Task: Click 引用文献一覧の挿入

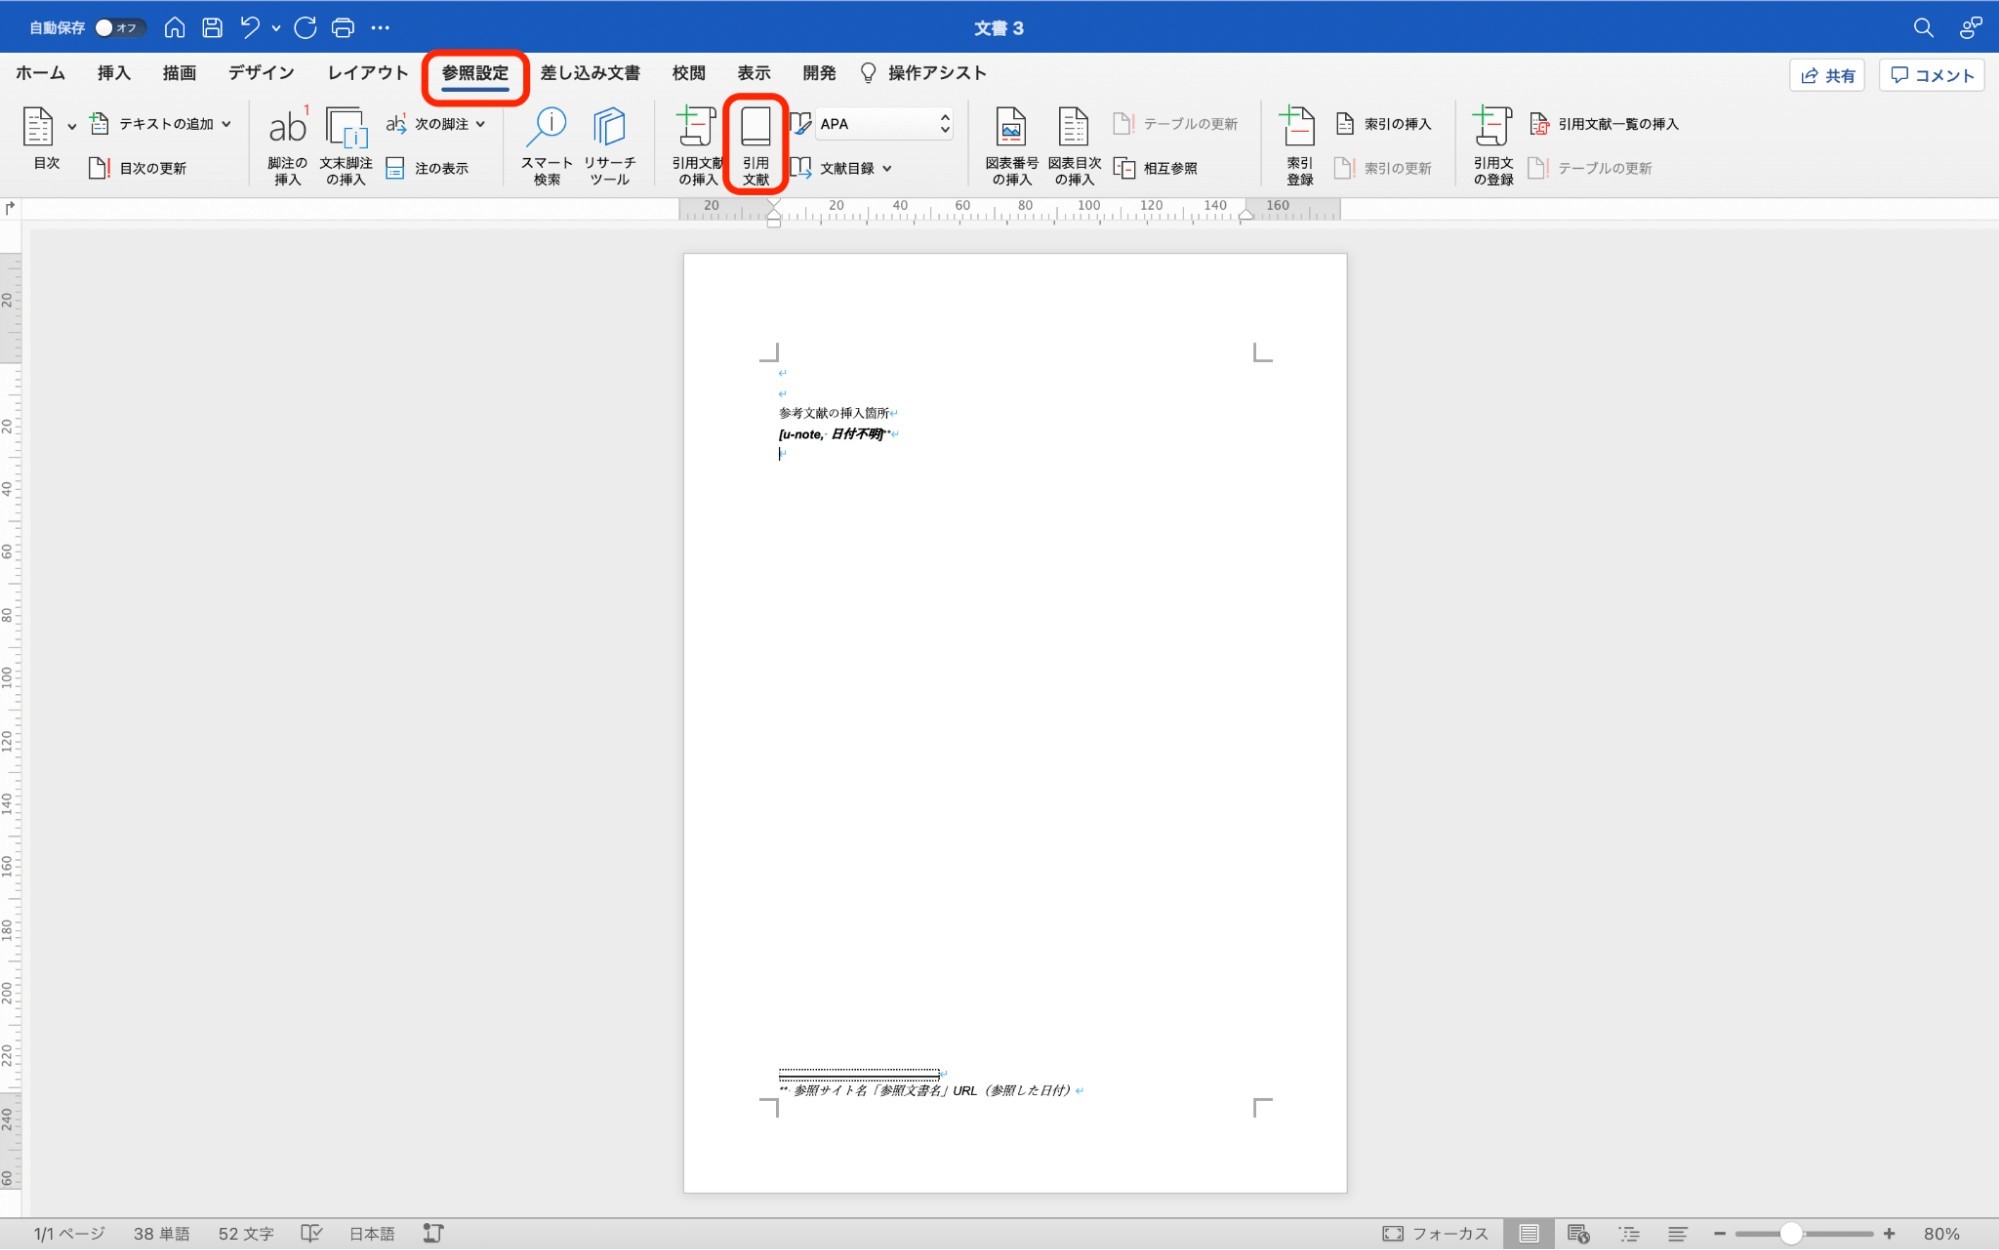Action: pyautogui.click(x=1604, y=124)
